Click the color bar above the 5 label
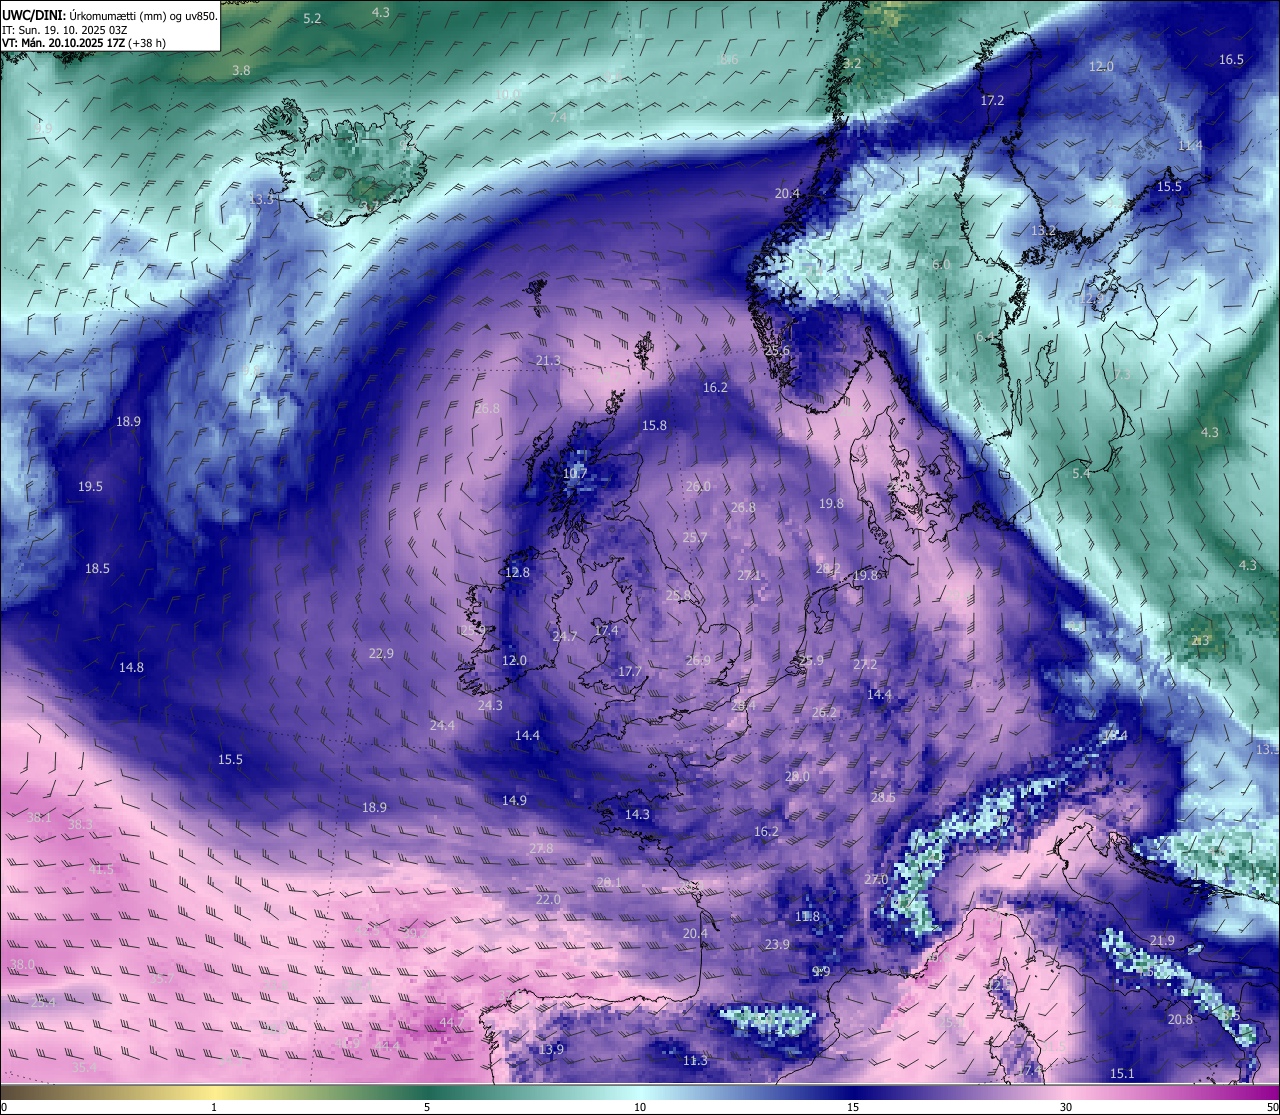The image size is (1280, 1115). [x=427, y=1092]
